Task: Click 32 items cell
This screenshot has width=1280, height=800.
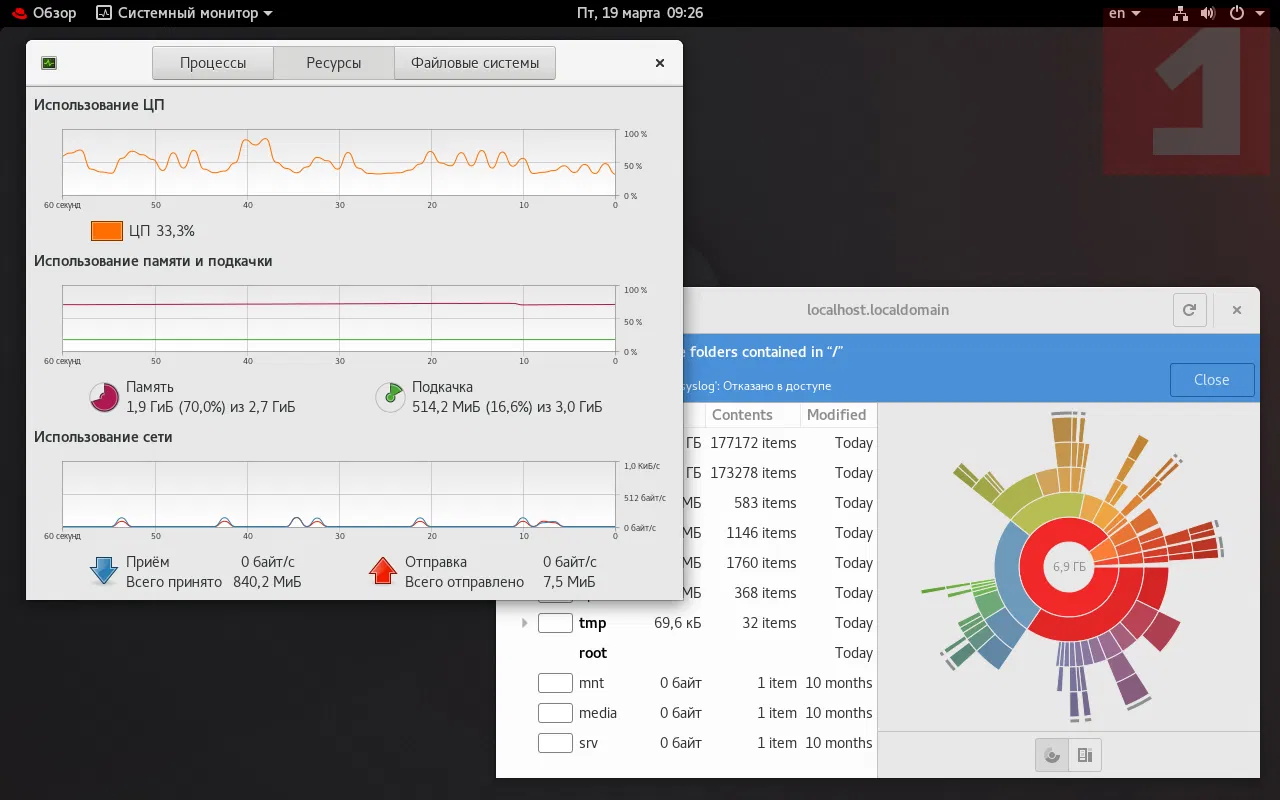Action: [x=770, y=623]
